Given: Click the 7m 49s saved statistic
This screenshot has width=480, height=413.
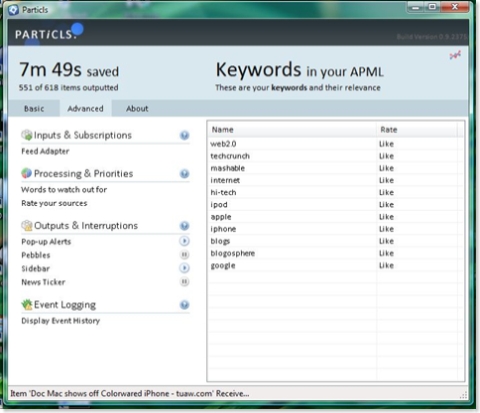Looking at the screenshot, I should (69, 70).
